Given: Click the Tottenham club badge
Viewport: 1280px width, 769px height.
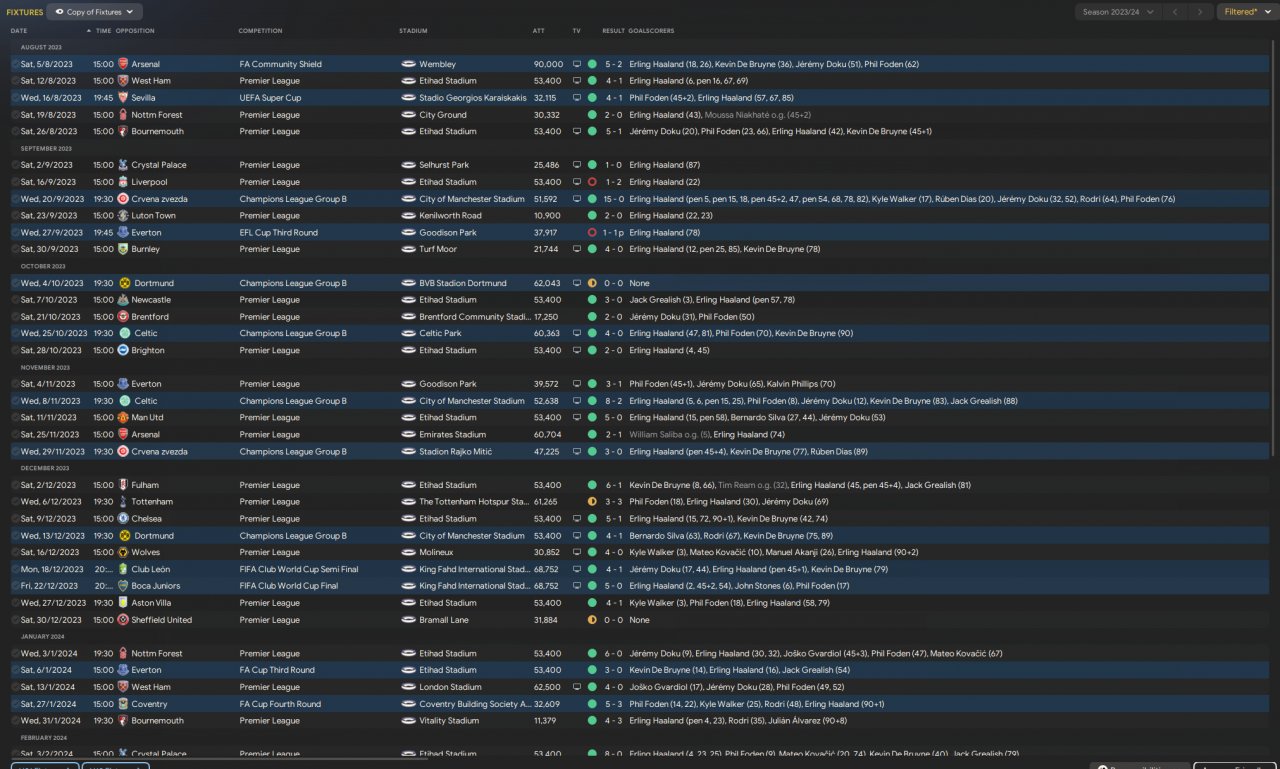Looking at the screenshot, I should pyautogui.click(x=123, y=502).
